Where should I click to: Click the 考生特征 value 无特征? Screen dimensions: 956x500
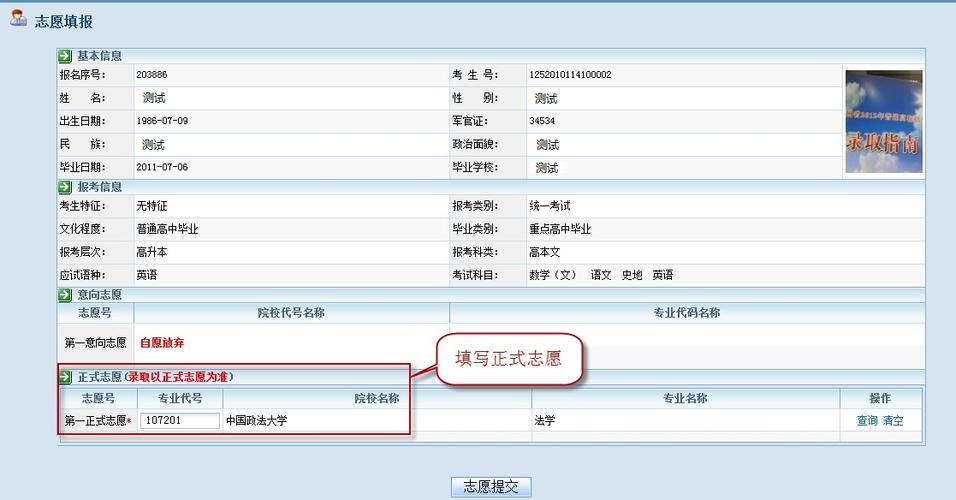151,206
